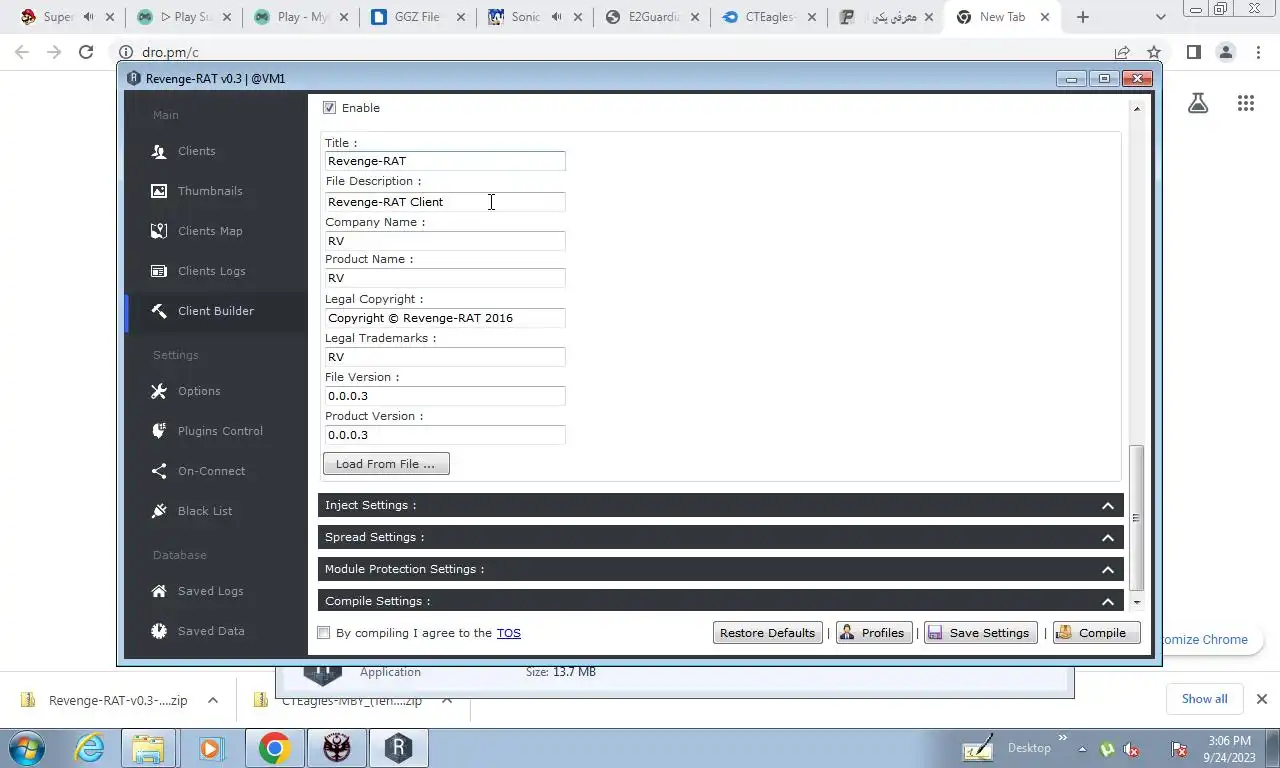
Task: Open Chrome tab search dropdown
Action: click(x=1160, y=17)
